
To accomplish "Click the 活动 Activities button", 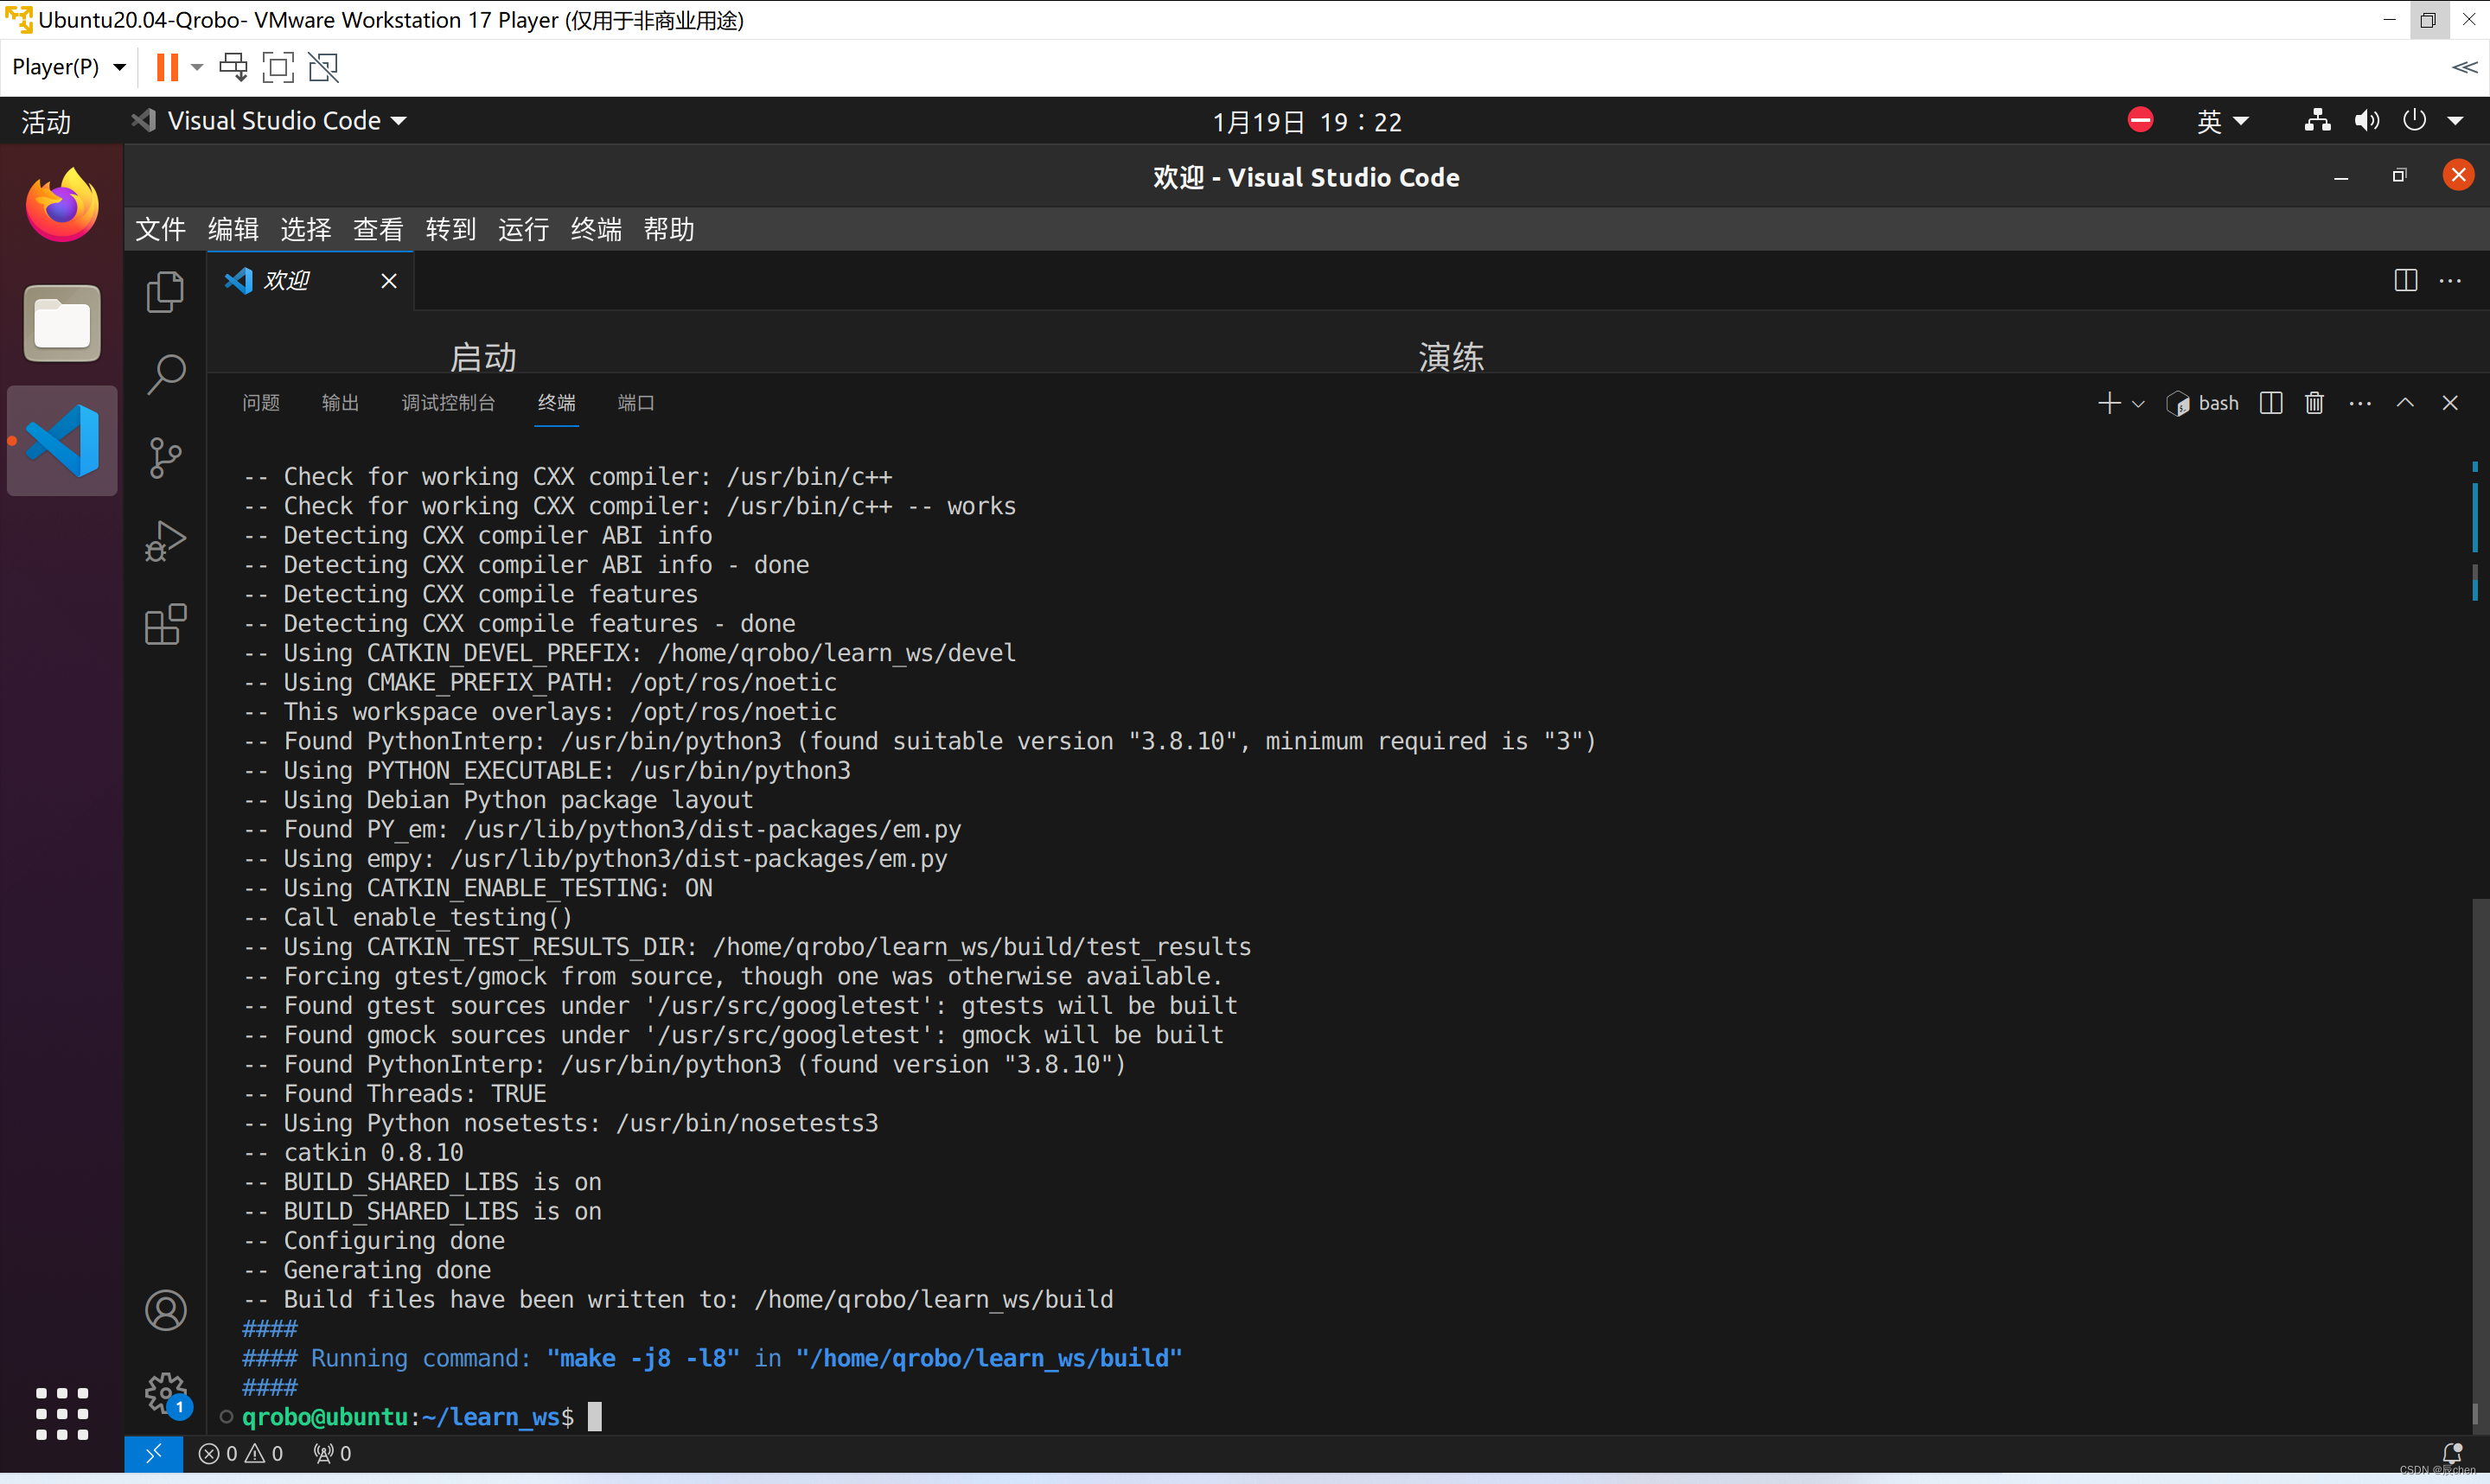I will pyautogui.click(x=46, y=121).
